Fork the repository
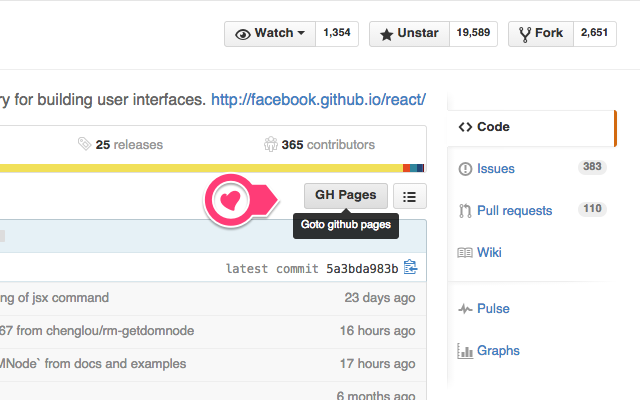This screenshot has width=640, height=400. (540, 34)
